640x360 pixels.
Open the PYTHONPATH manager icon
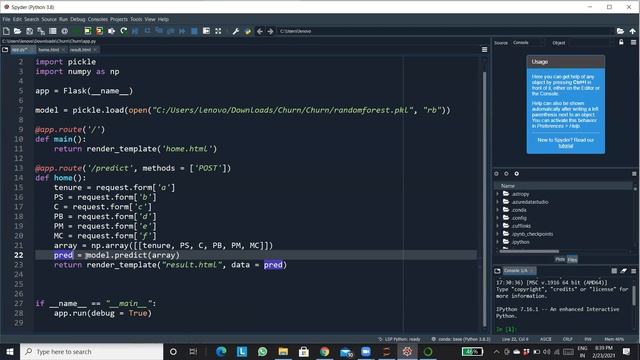[248, 31]
